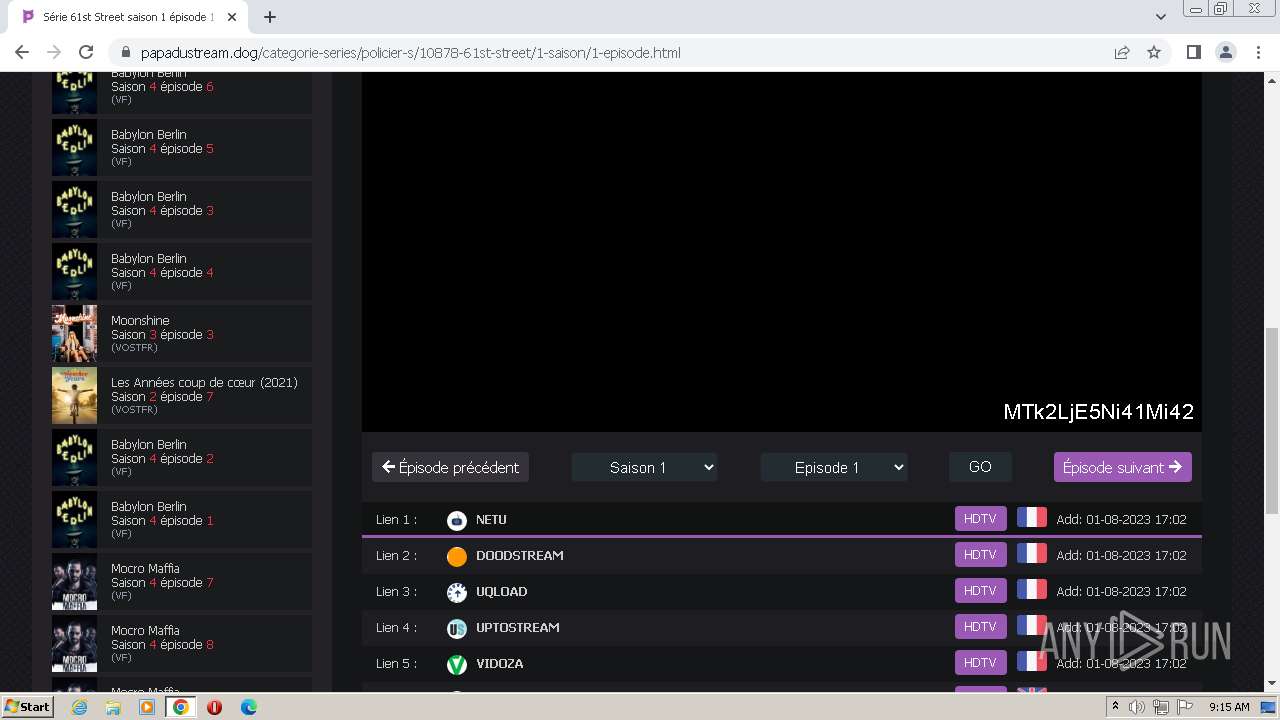Click the taskbar clock 9:15 AM
Screen dimensions: 1280x720
1229,707
